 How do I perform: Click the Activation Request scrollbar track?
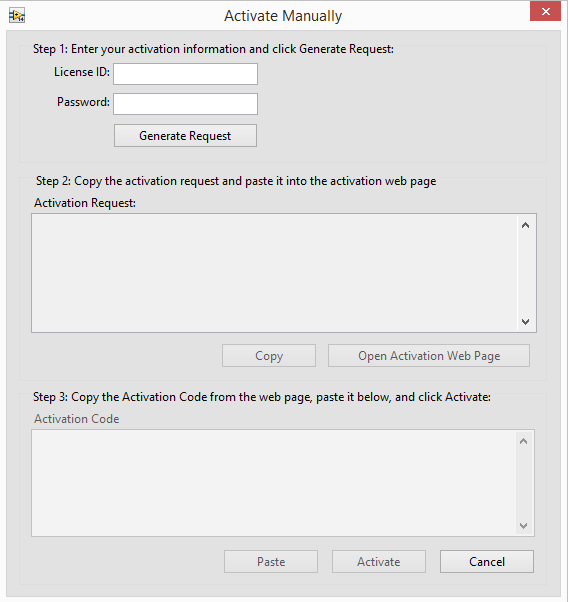point(526,273)
